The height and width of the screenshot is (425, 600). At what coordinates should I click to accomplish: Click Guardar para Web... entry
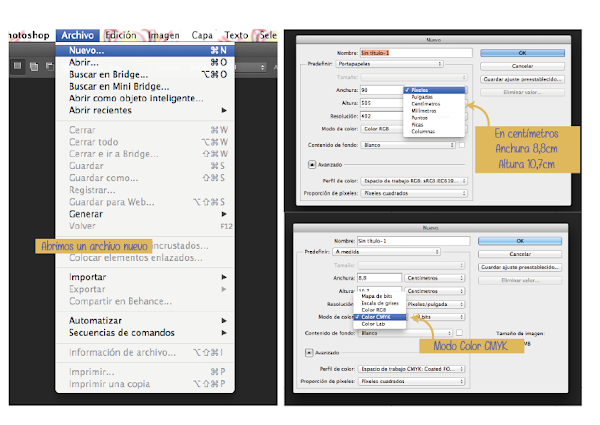145,202
